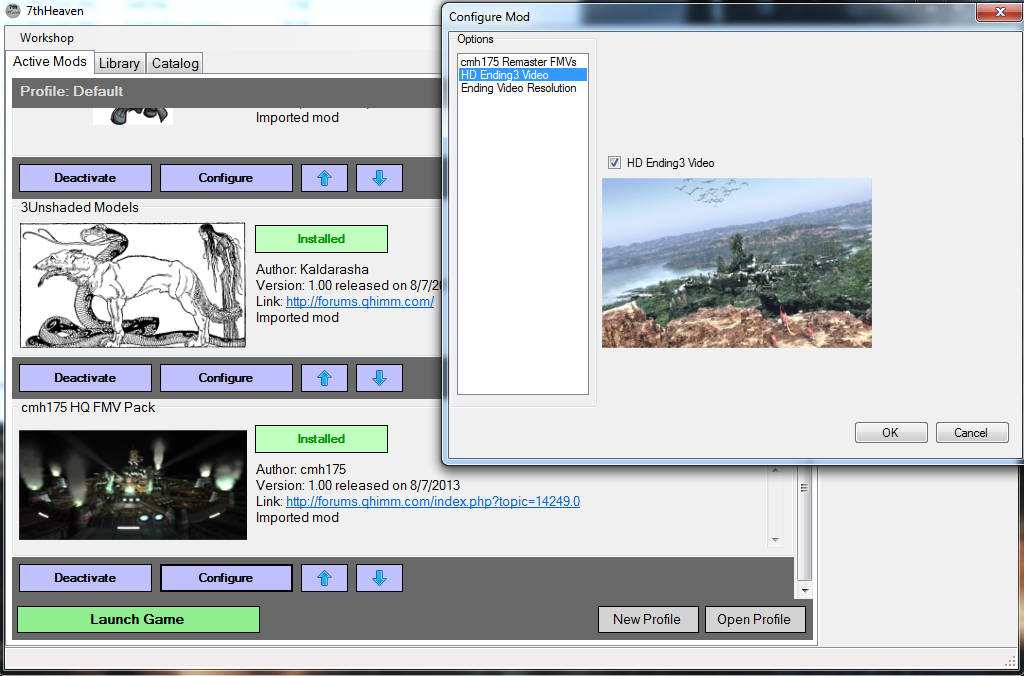Switch to the Catalog tab
1024x676 pixels.
pyautogui.click(x=175, y=63)
